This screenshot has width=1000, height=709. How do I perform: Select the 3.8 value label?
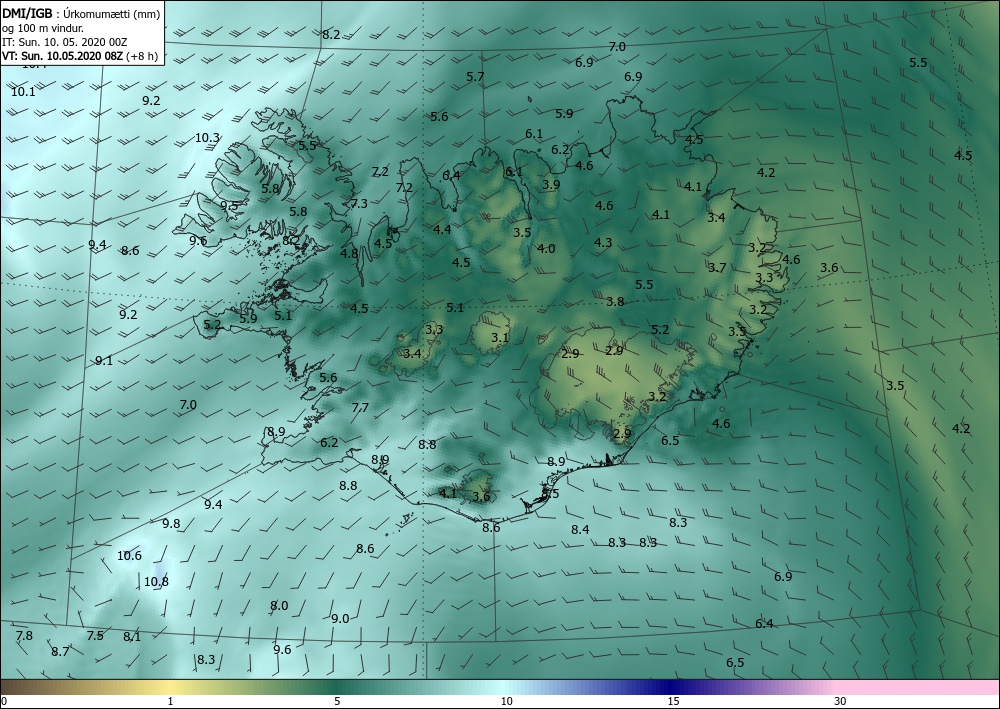click(x=615, y=302)
